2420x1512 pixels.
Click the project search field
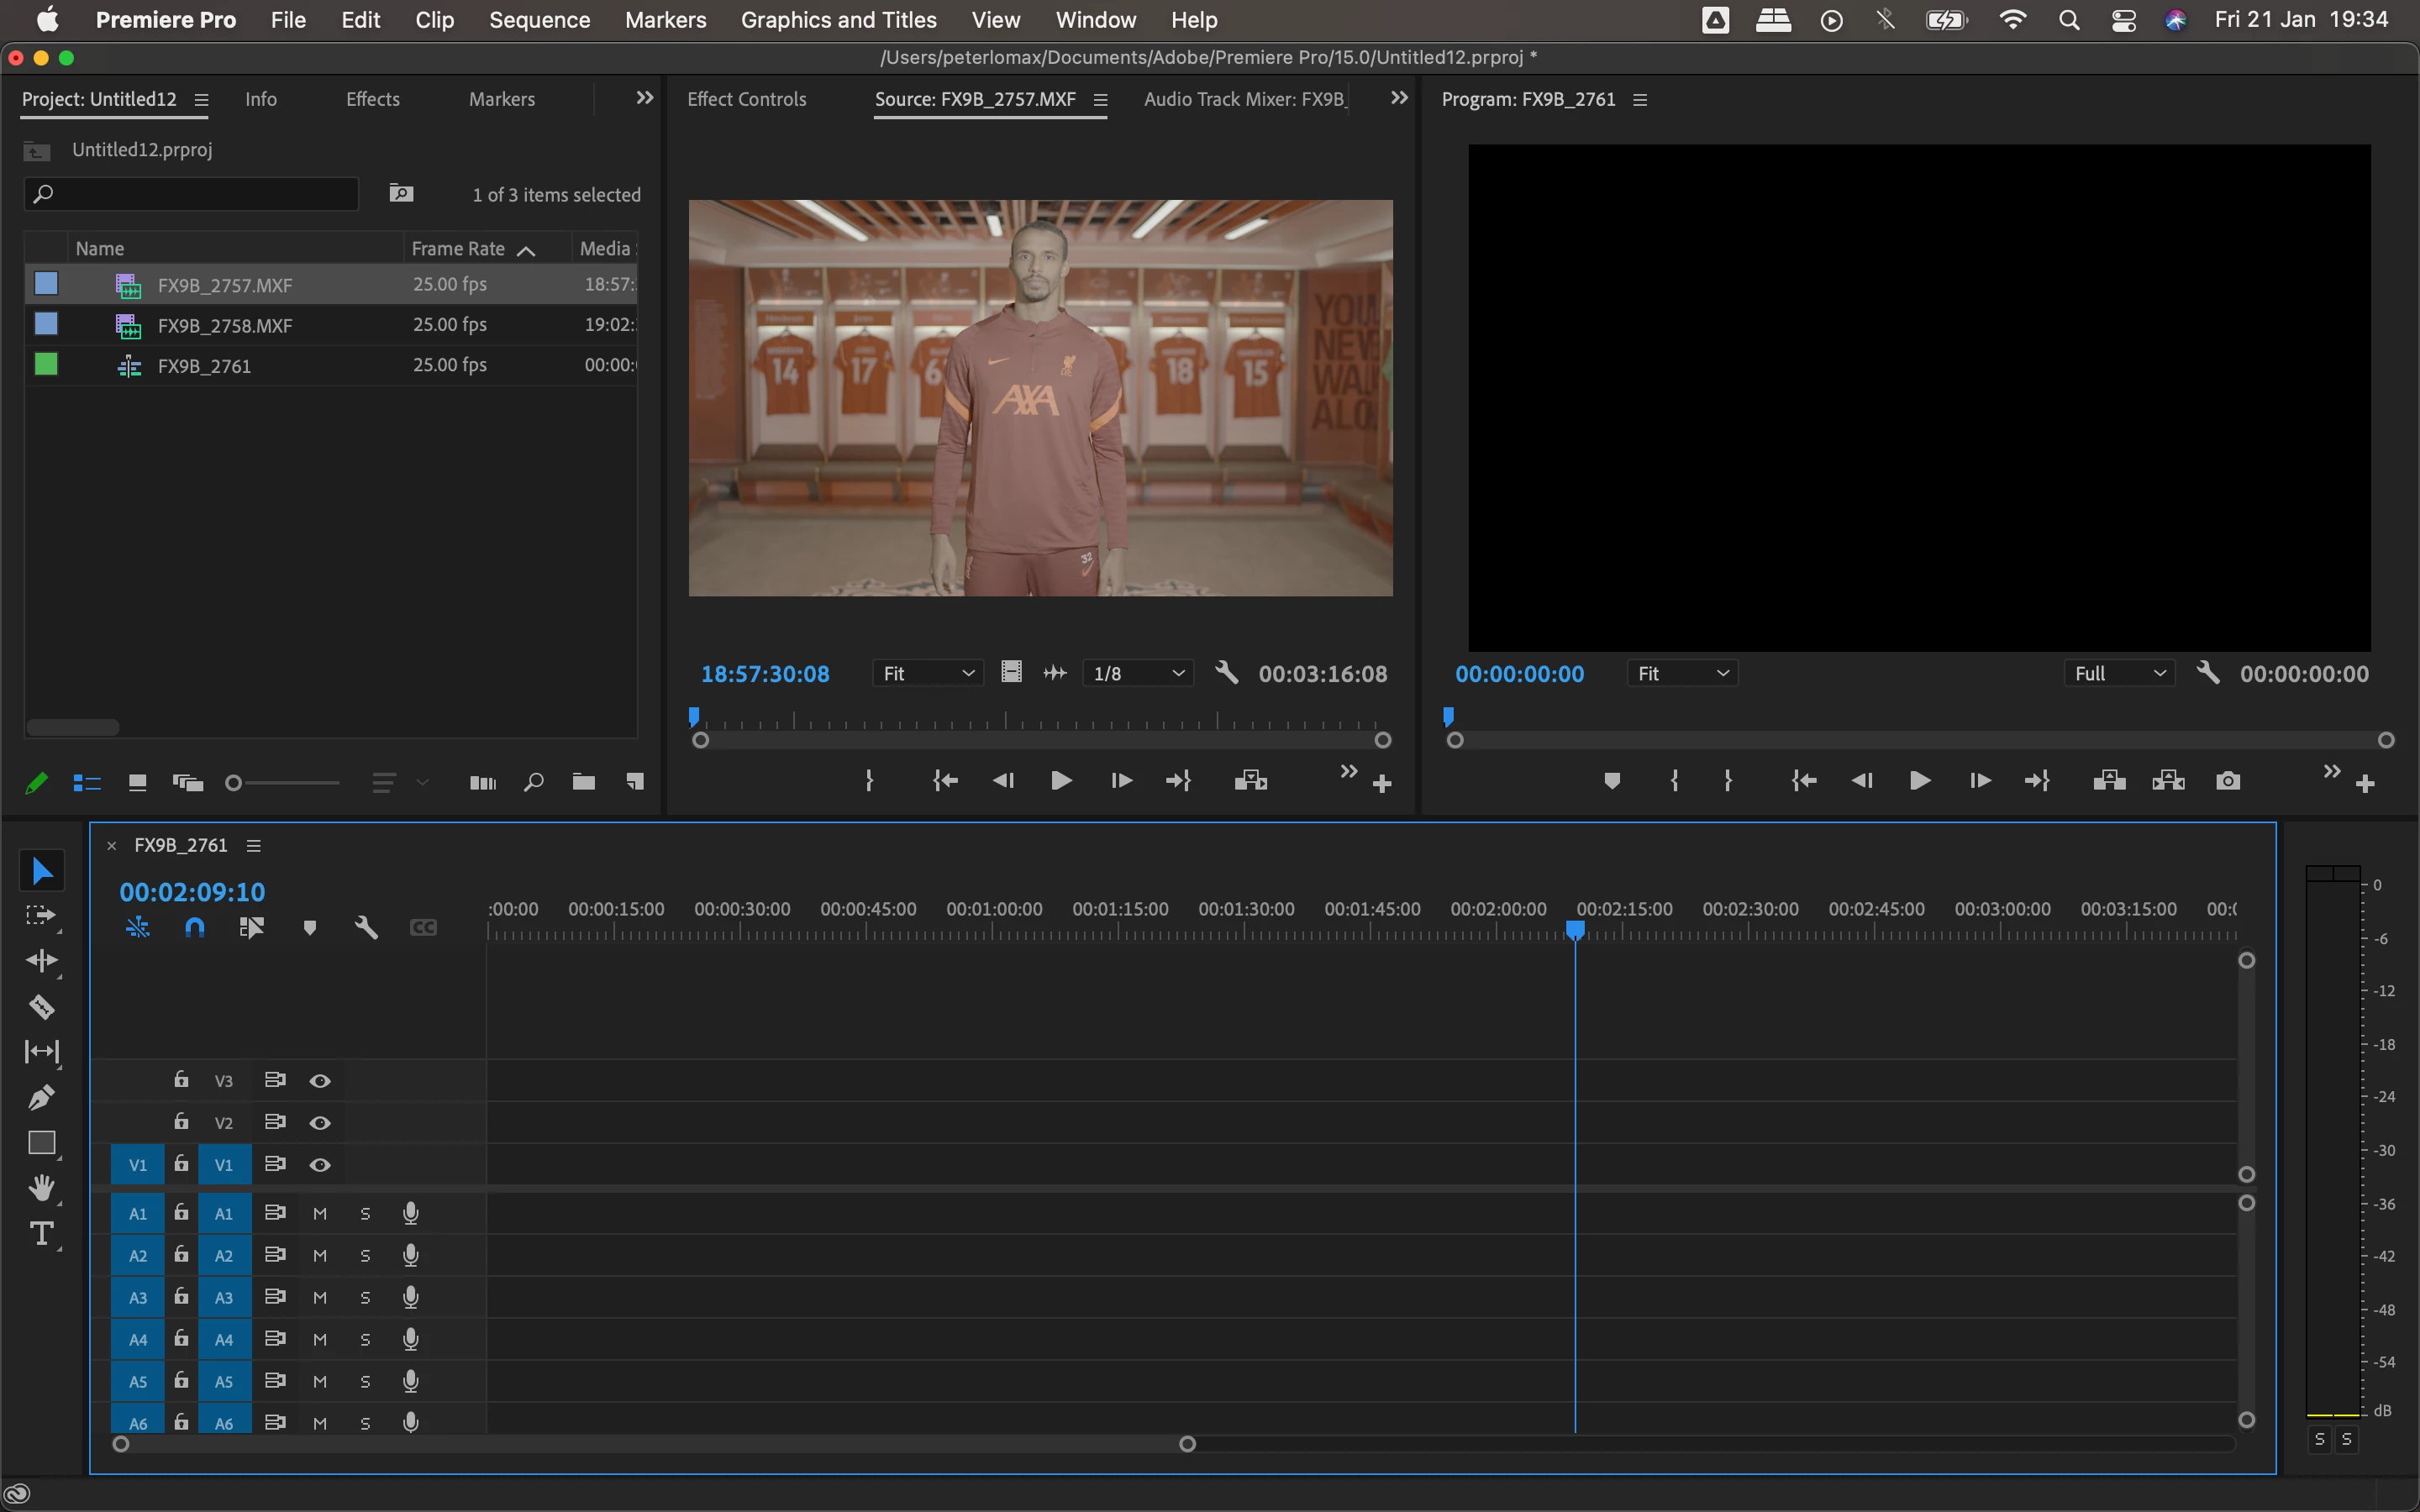click(192, 194)
